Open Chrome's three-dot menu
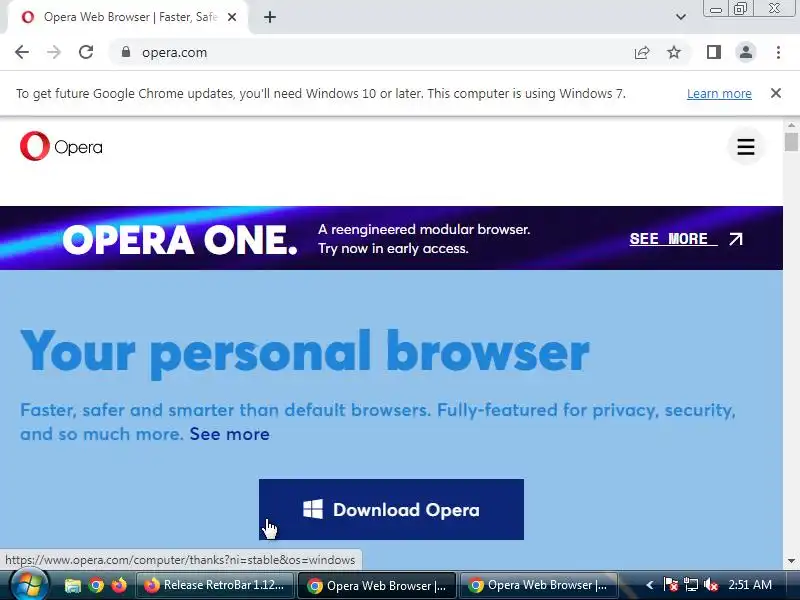This screenshot has height=600, width=800. coord(778,52)
